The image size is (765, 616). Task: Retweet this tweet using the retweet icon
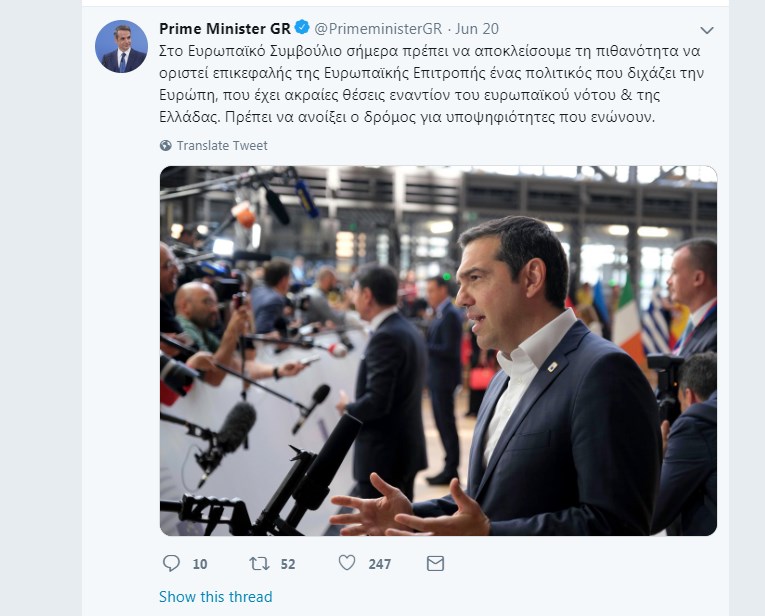pyautogui.click(x=259, y=564)
